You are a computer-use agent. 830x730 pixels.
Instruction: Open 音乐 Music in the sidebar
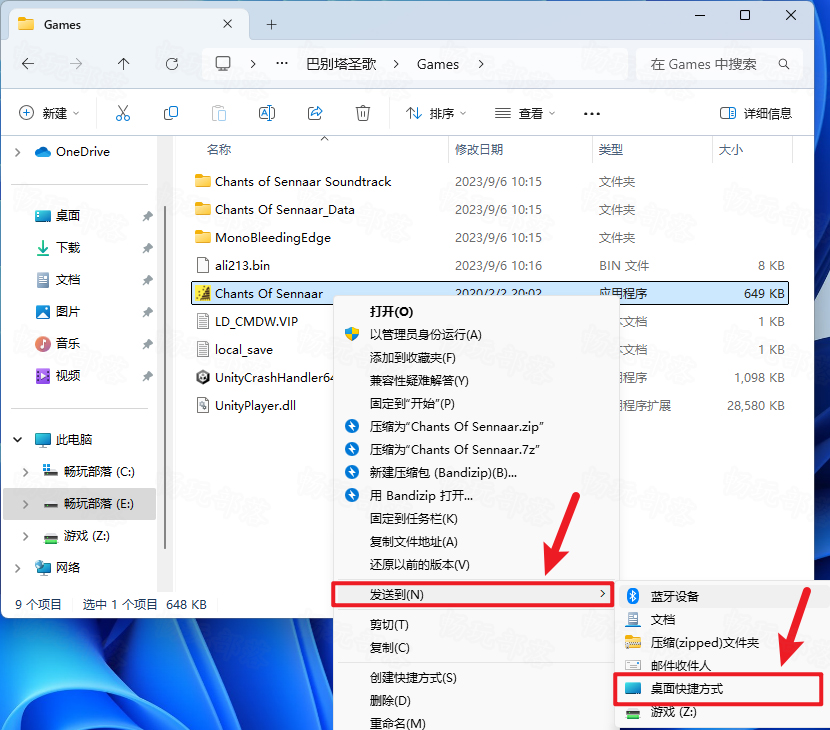click(x=68, y=344)
